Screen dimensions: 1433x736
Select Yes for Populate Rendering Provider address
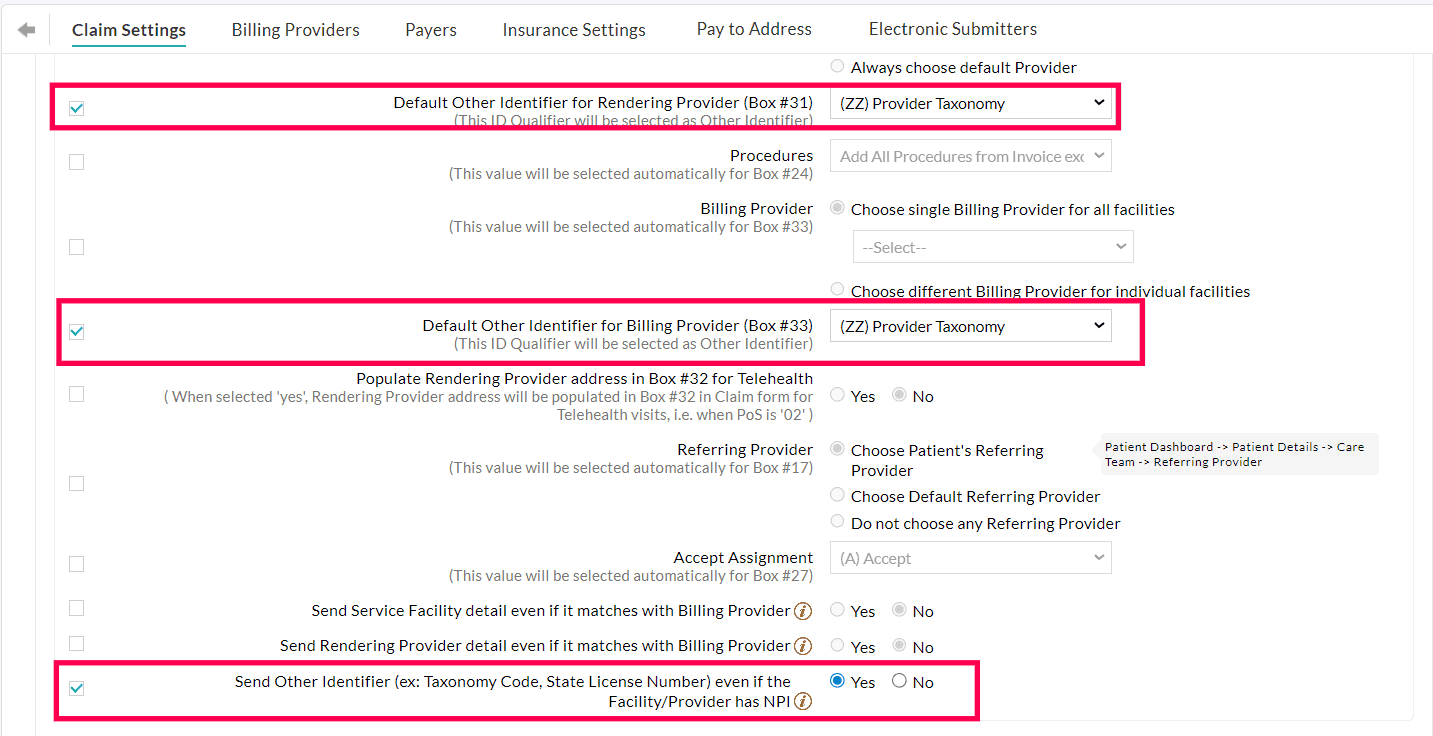click(x=836, y=394)
